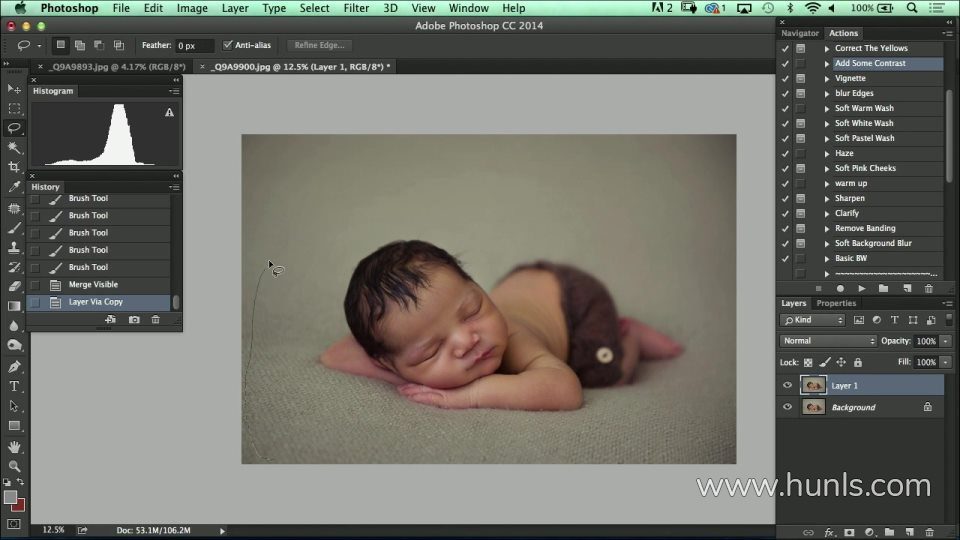The width and height of the screenshot is (960, 540).
Task: Add a layer mask
Action: tap(849, 532)
